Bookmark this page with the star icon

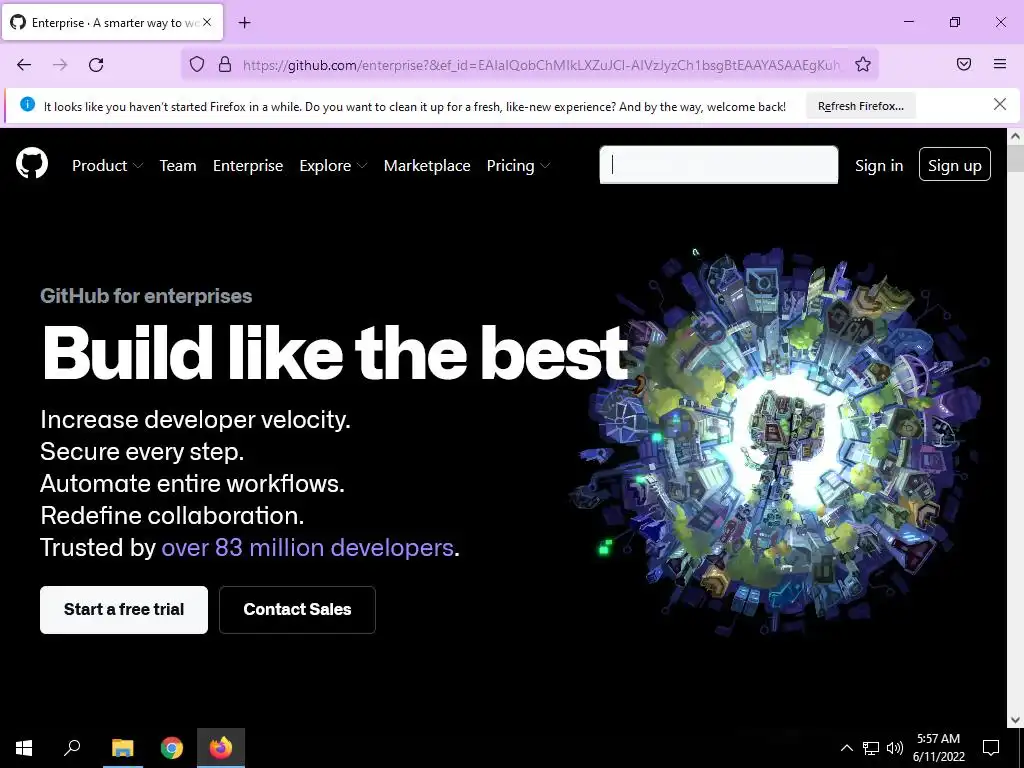[863, 64]
